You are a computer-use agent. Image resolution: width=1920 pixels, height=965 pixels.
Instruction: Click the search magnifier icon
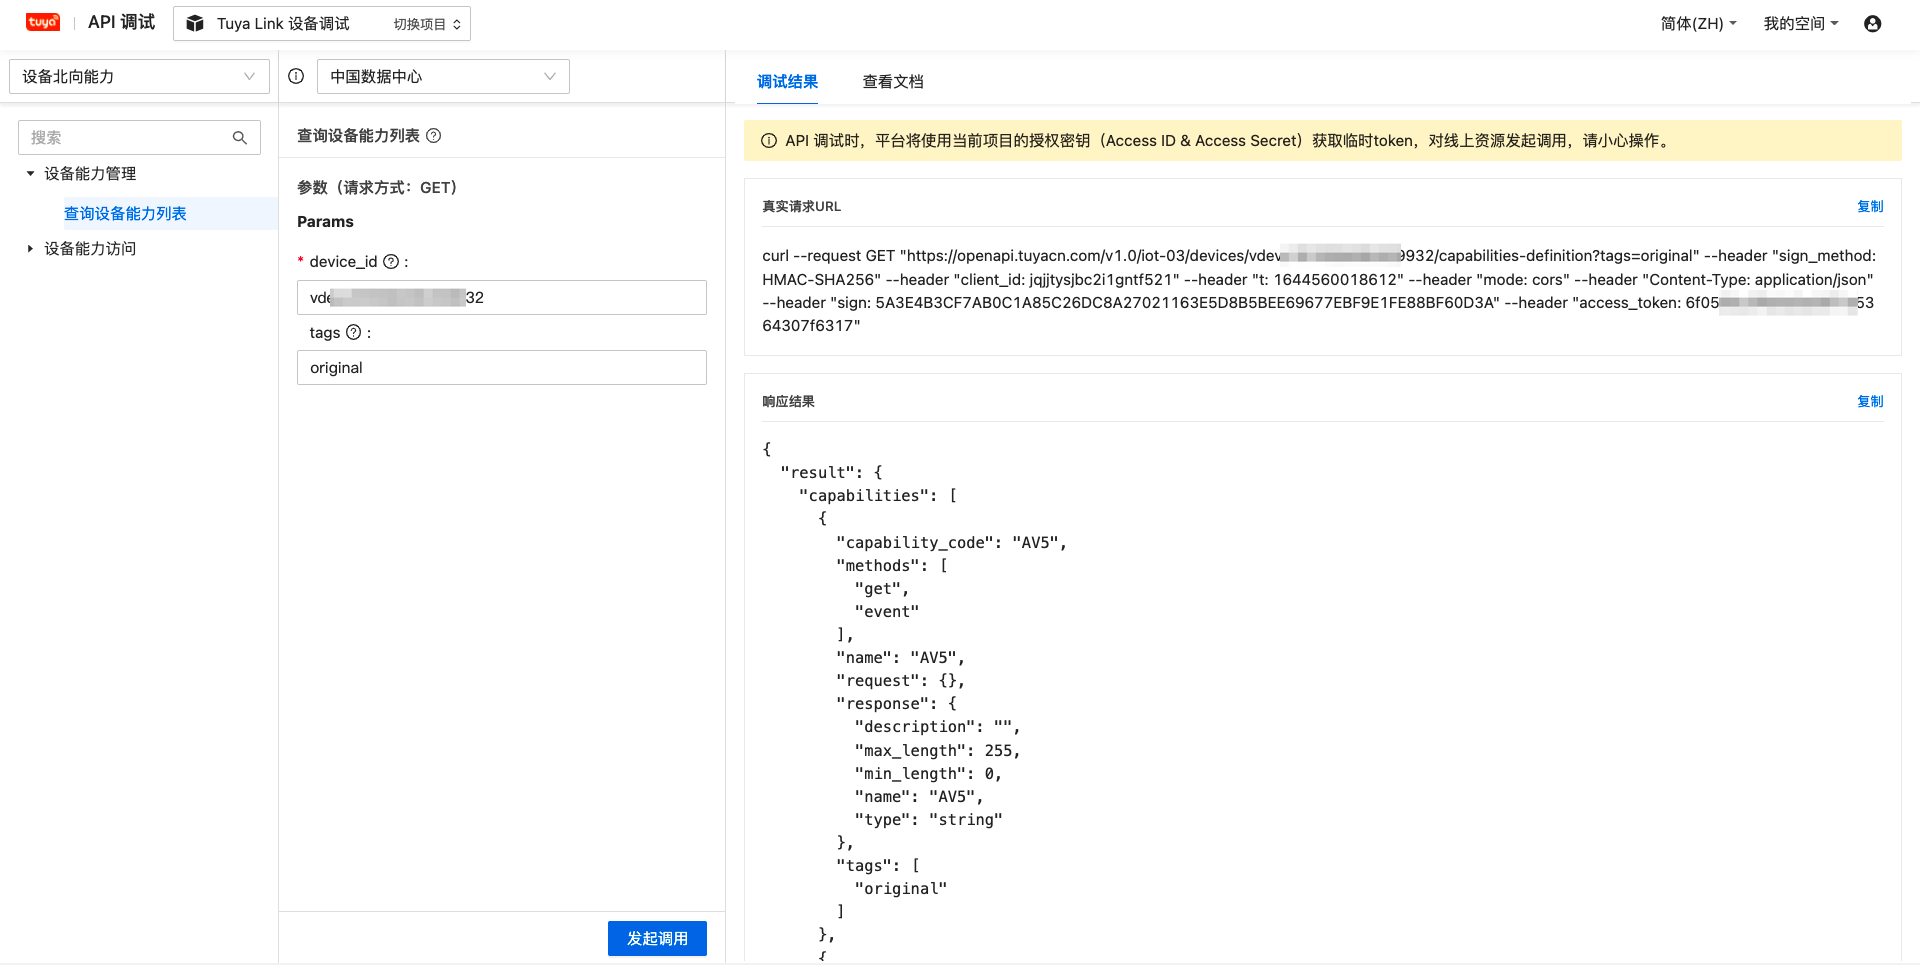point(240,138)
